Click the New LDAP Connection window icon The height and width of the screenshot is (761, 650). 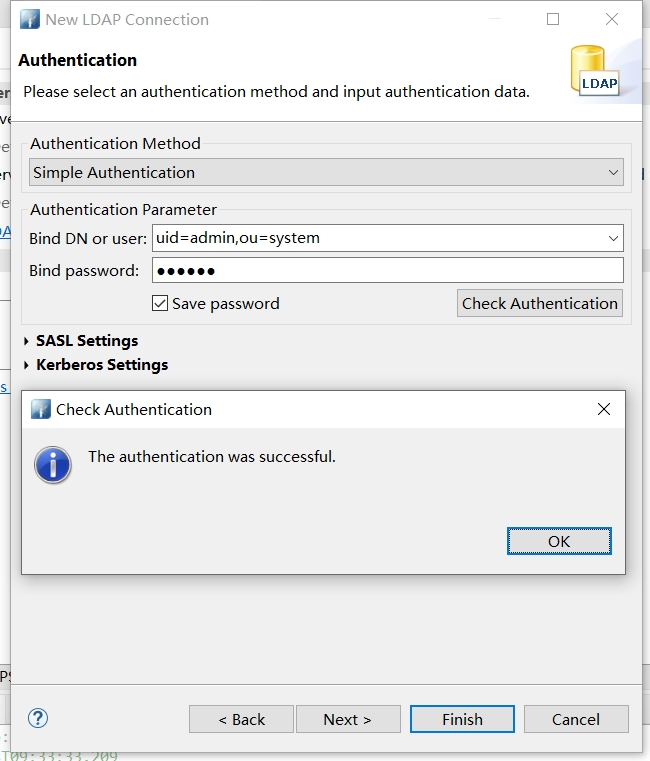point(30,19)
